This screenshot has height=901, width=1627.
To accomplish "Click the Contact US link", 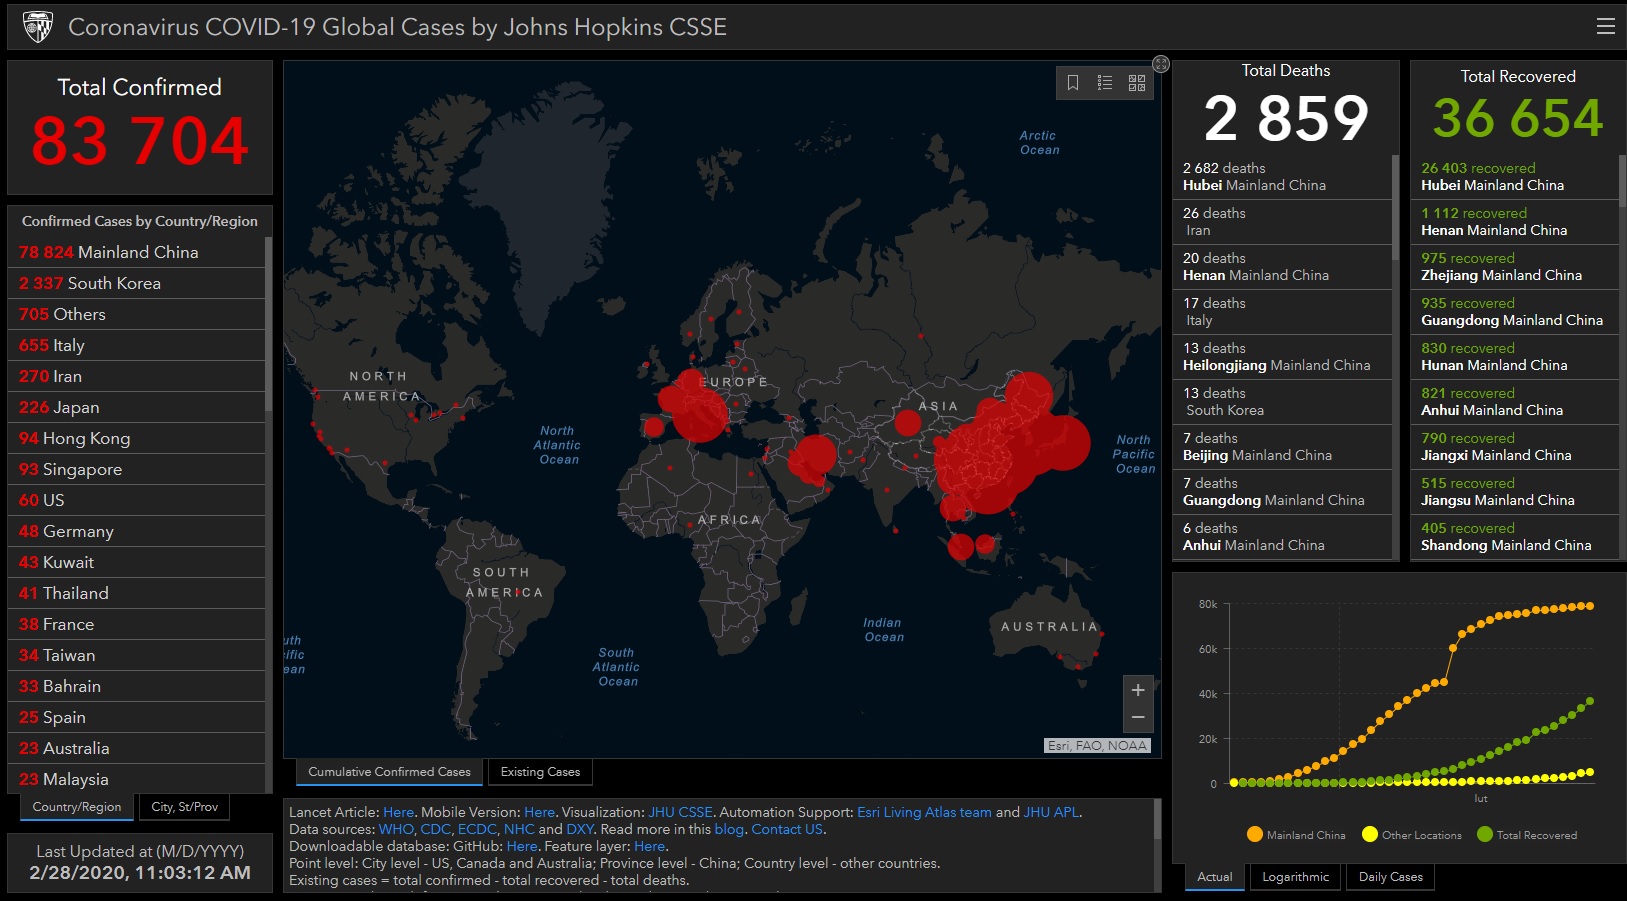I will click(x=787, y=829).
